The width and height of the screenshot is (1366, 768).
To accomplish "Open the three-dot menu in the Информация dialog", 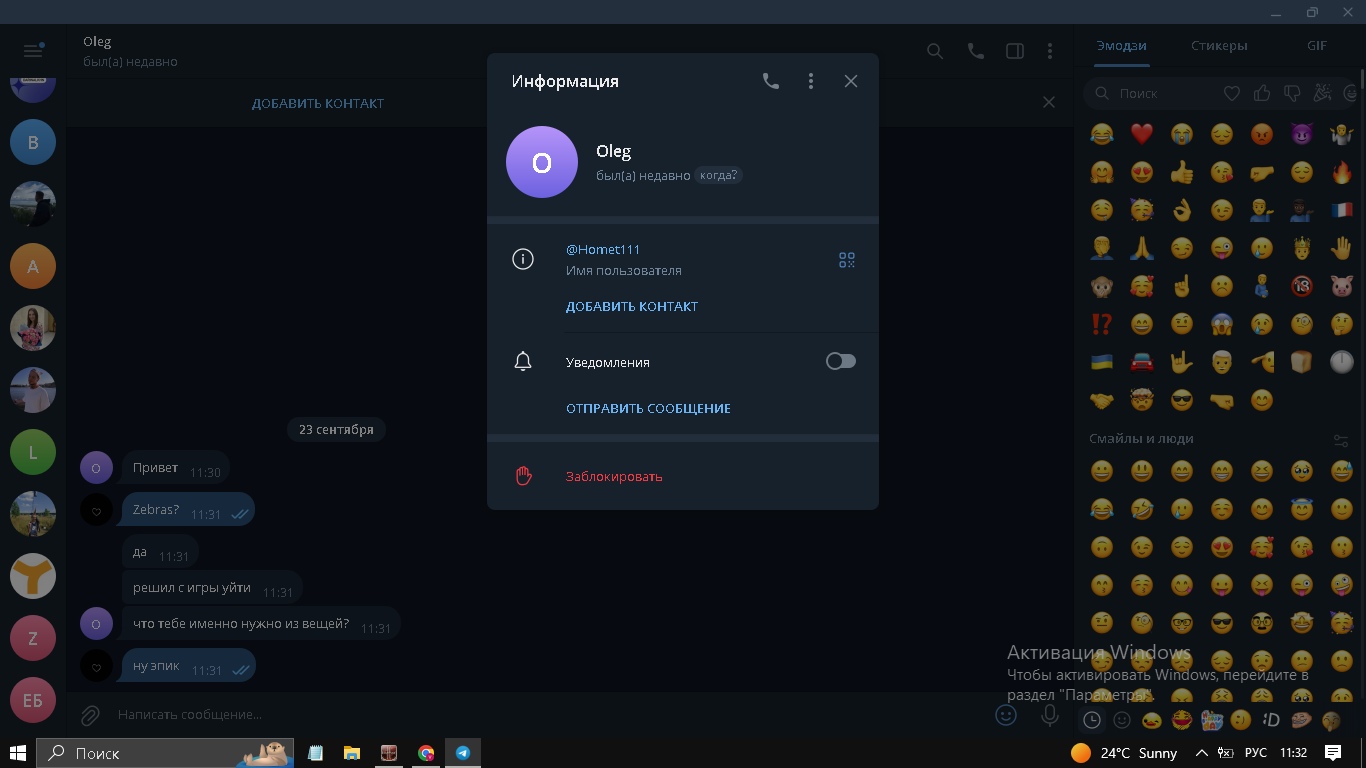I will (x=811, y=81).
